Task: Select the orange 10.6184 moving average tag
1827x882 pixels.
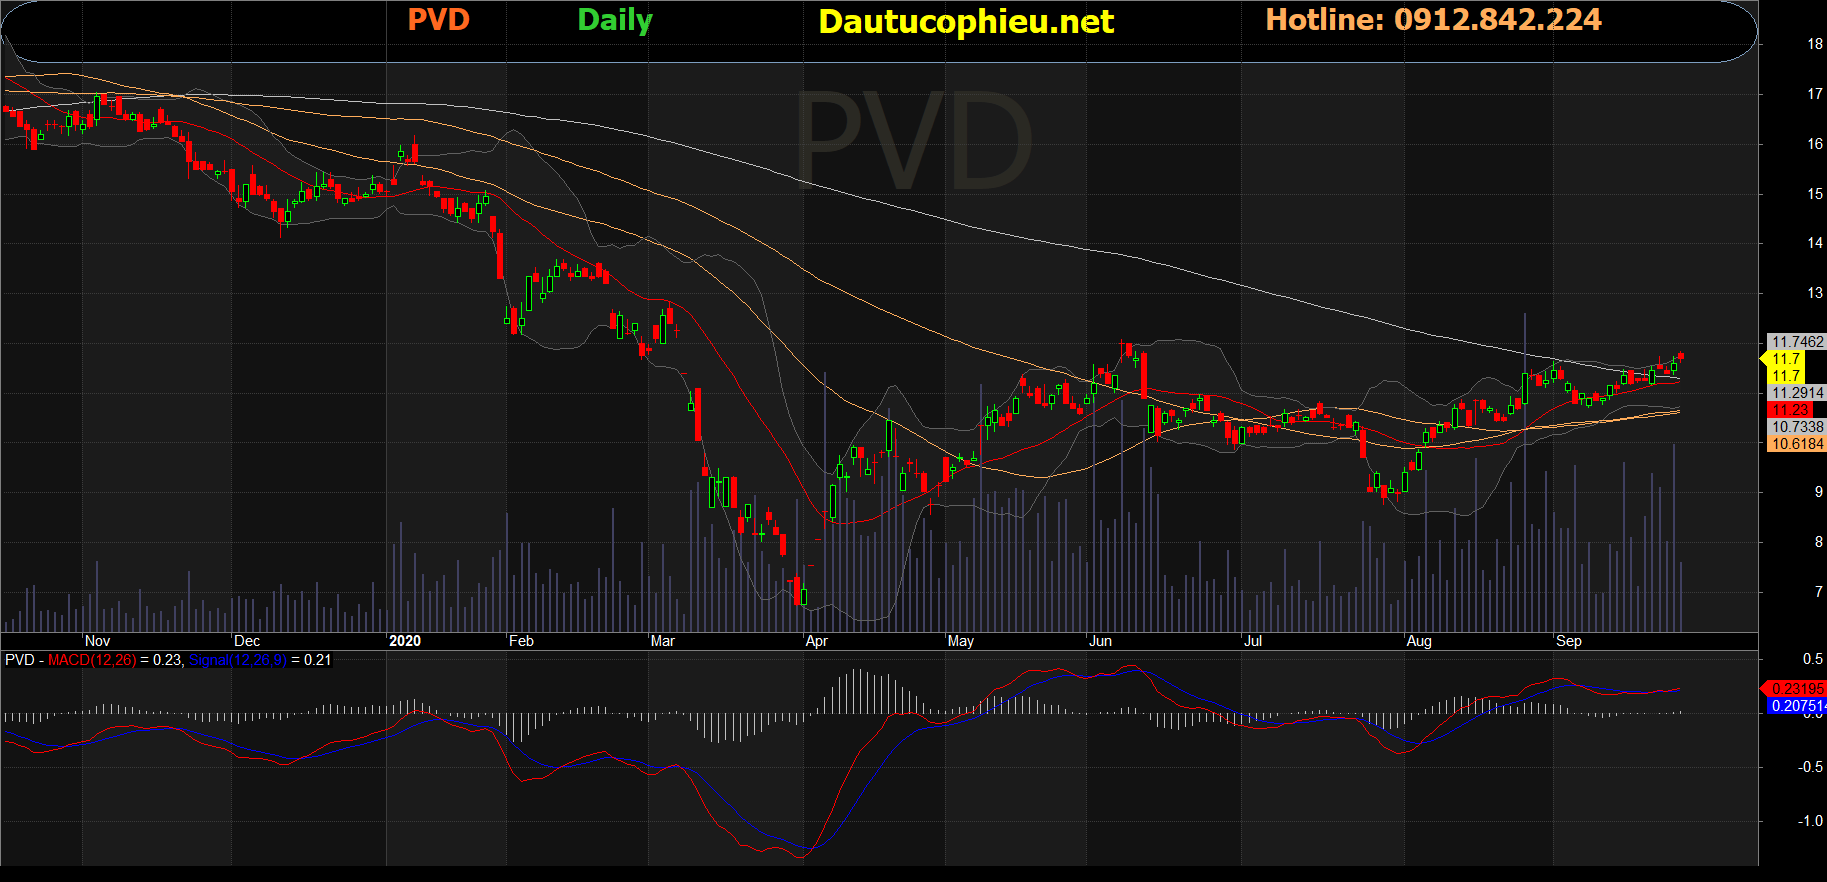Action: [x=1797, y=444]
